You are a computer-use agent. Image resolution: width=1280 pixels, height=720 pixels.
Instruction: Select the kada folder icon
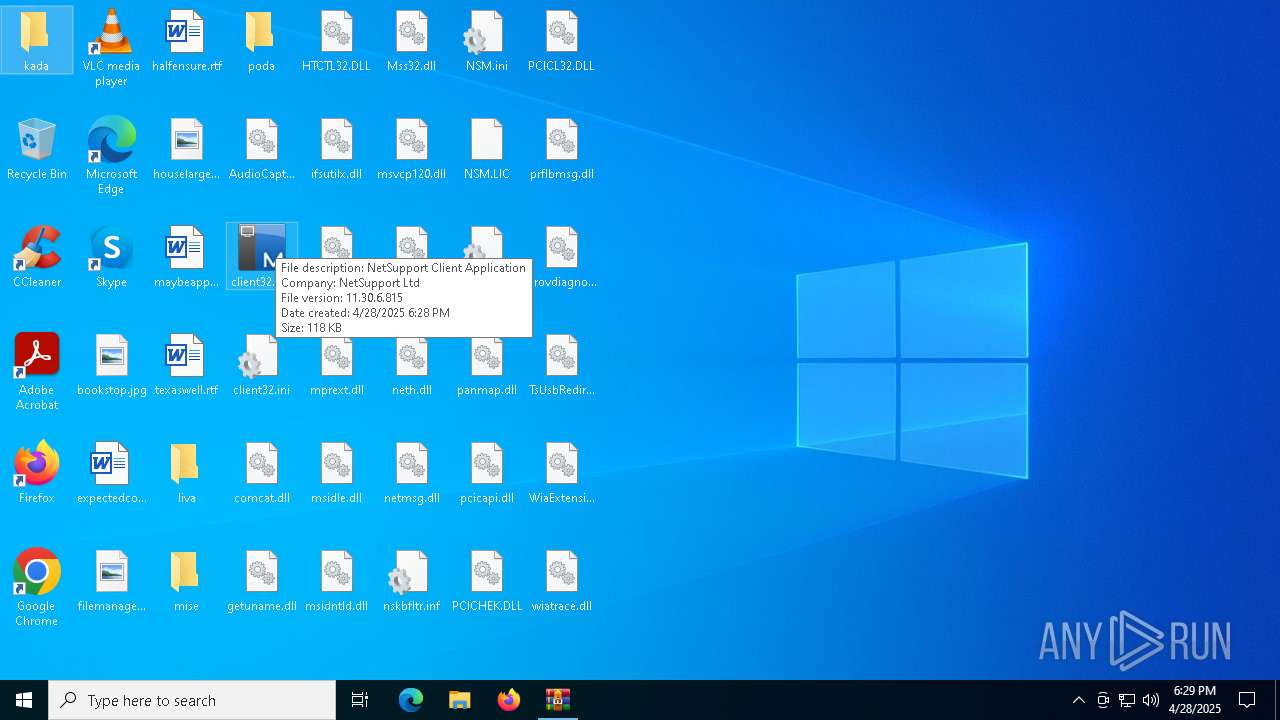coord(36,40)
